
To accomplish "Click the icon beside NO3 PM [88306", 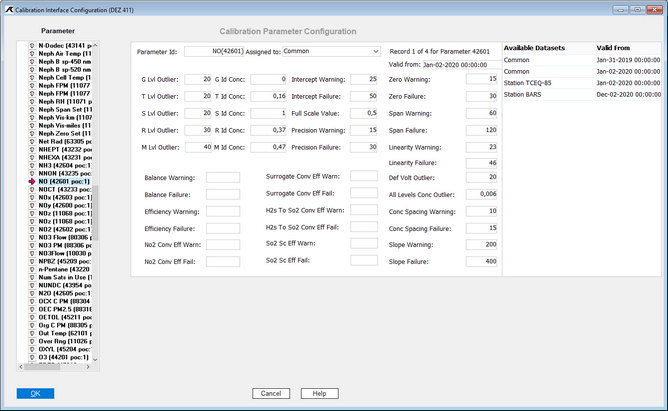I will click(x=32, y=245).
